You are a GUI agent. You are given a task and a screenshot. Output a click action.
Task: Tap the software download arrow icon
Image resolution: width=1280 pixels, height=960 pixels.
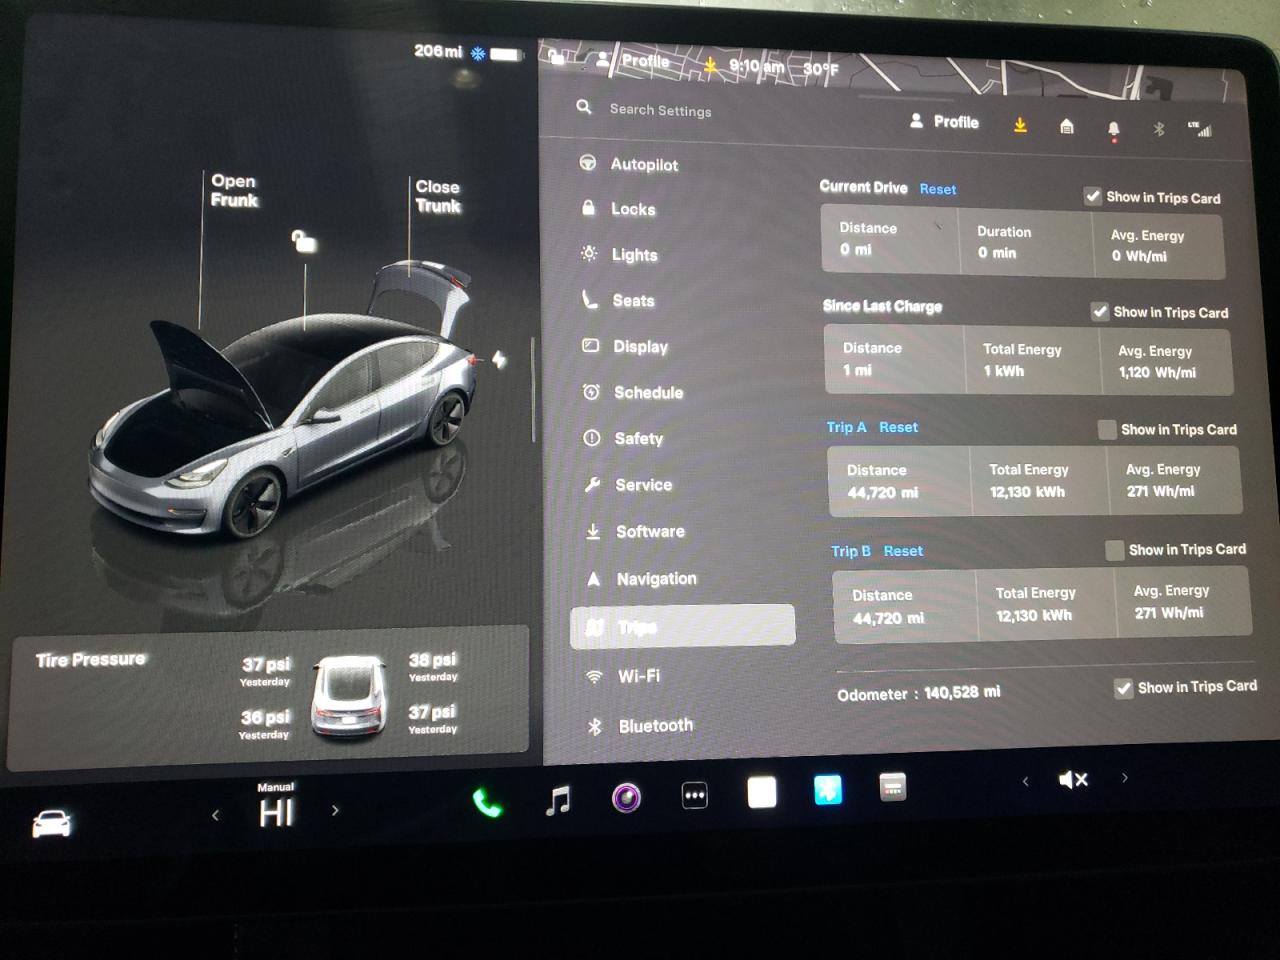(x=1020, y=124)
